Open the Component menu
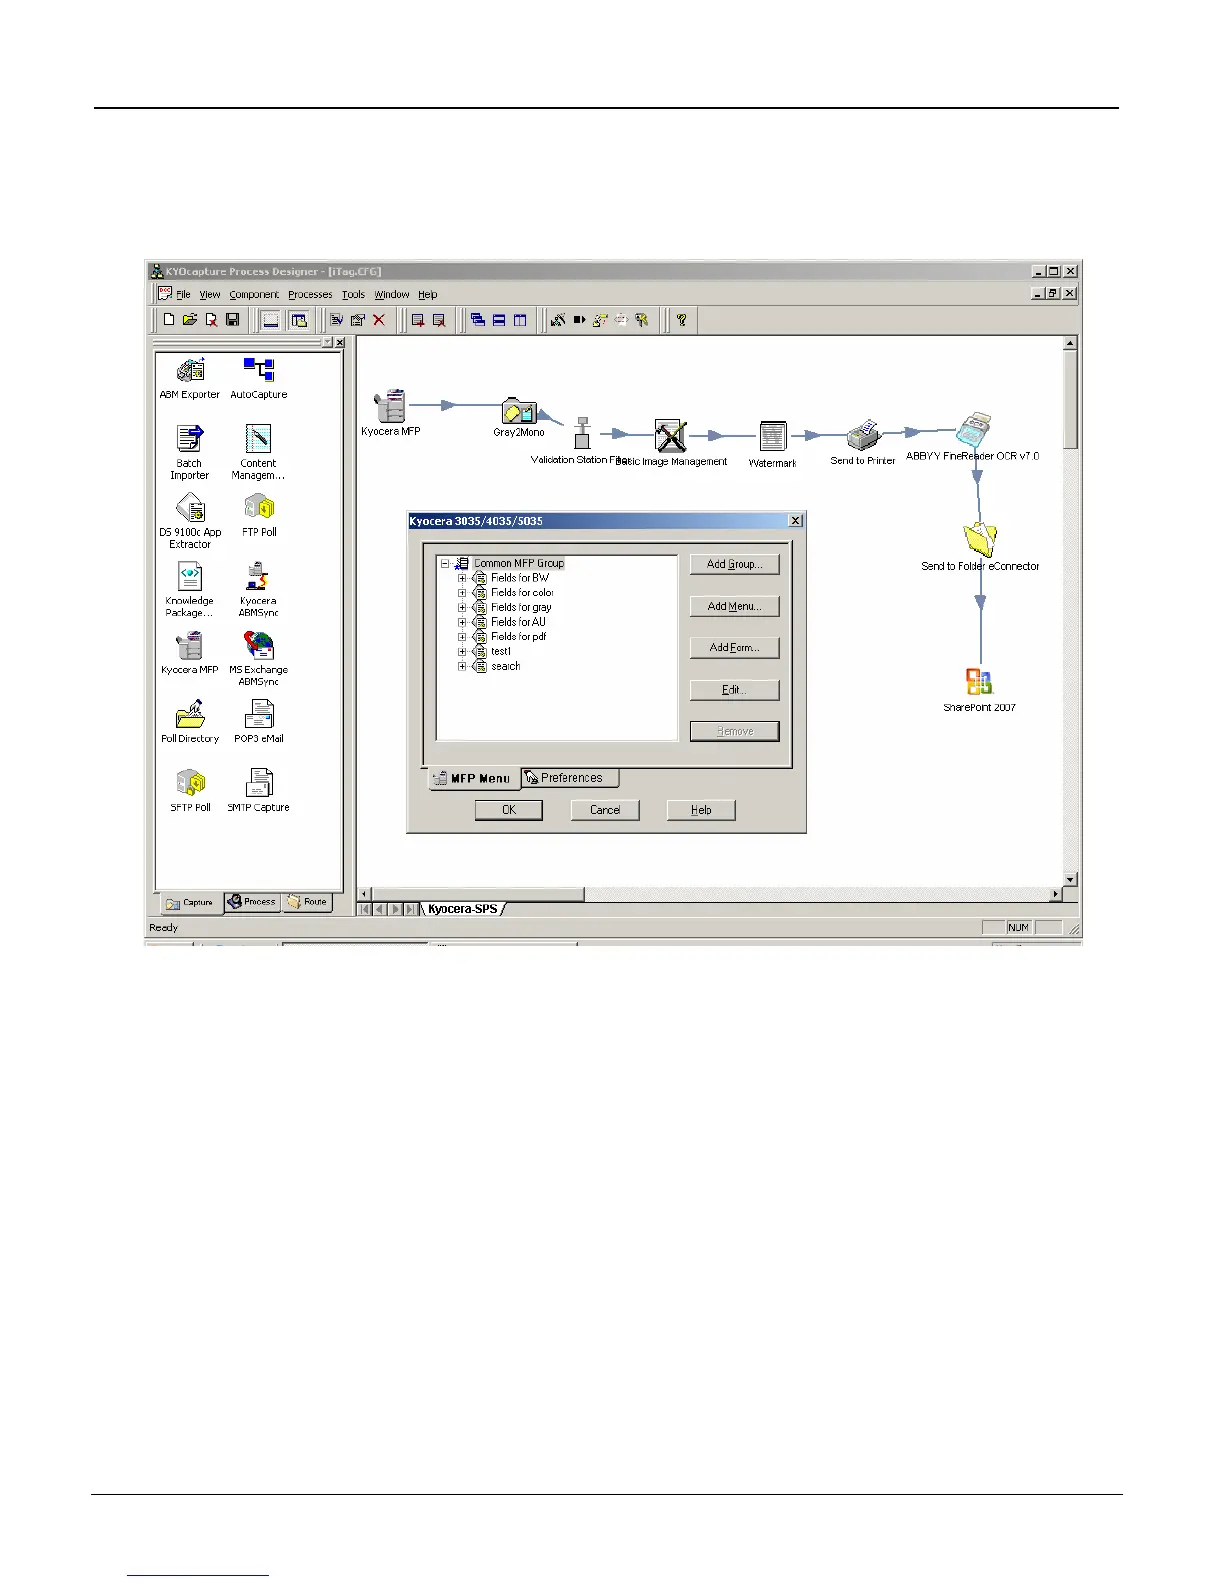The image size is (1224, 1584). pos(254,295)
